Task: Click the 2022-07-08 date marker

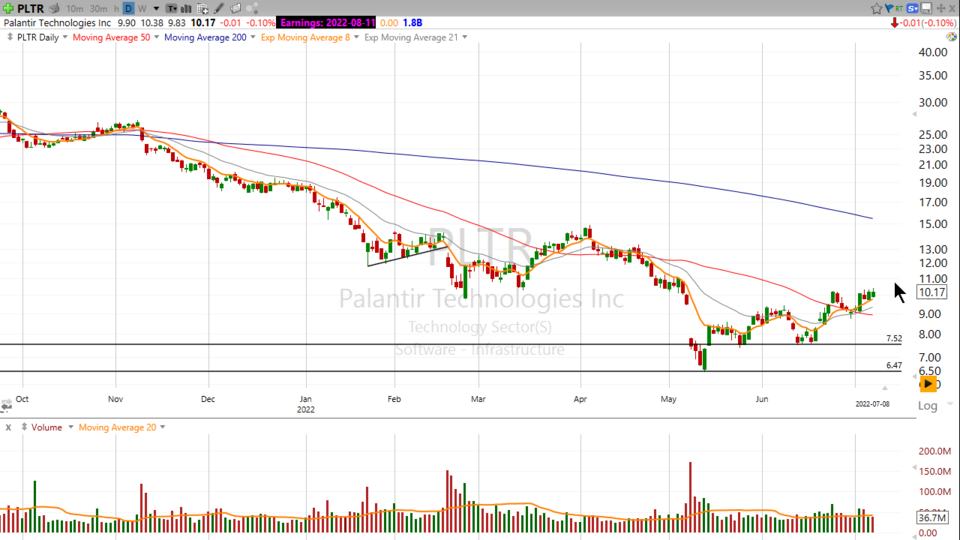Action: pos(872,404)
